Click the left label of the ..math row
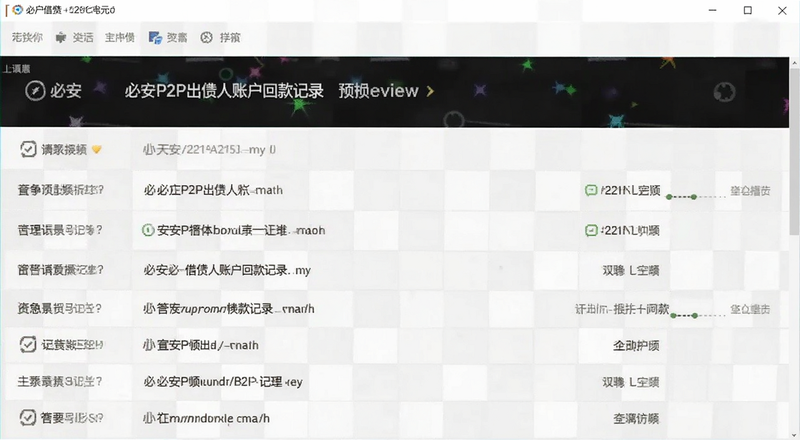Viewport: 800px width, 440px height. click(x=61, y=190)
